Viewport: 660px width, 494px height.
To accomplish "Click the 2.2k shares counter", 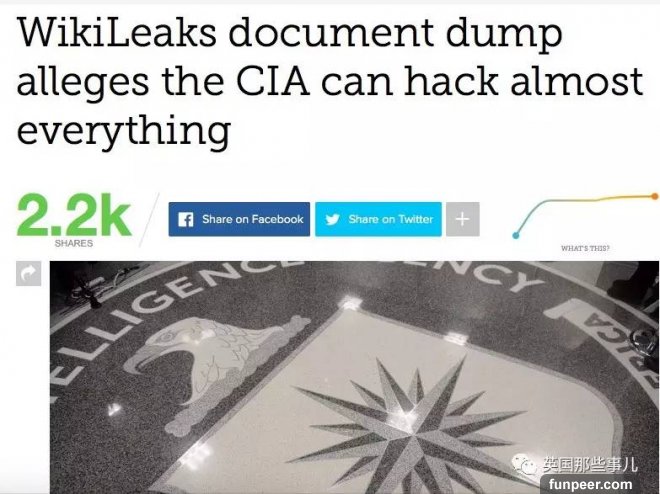I will (74, 215).
